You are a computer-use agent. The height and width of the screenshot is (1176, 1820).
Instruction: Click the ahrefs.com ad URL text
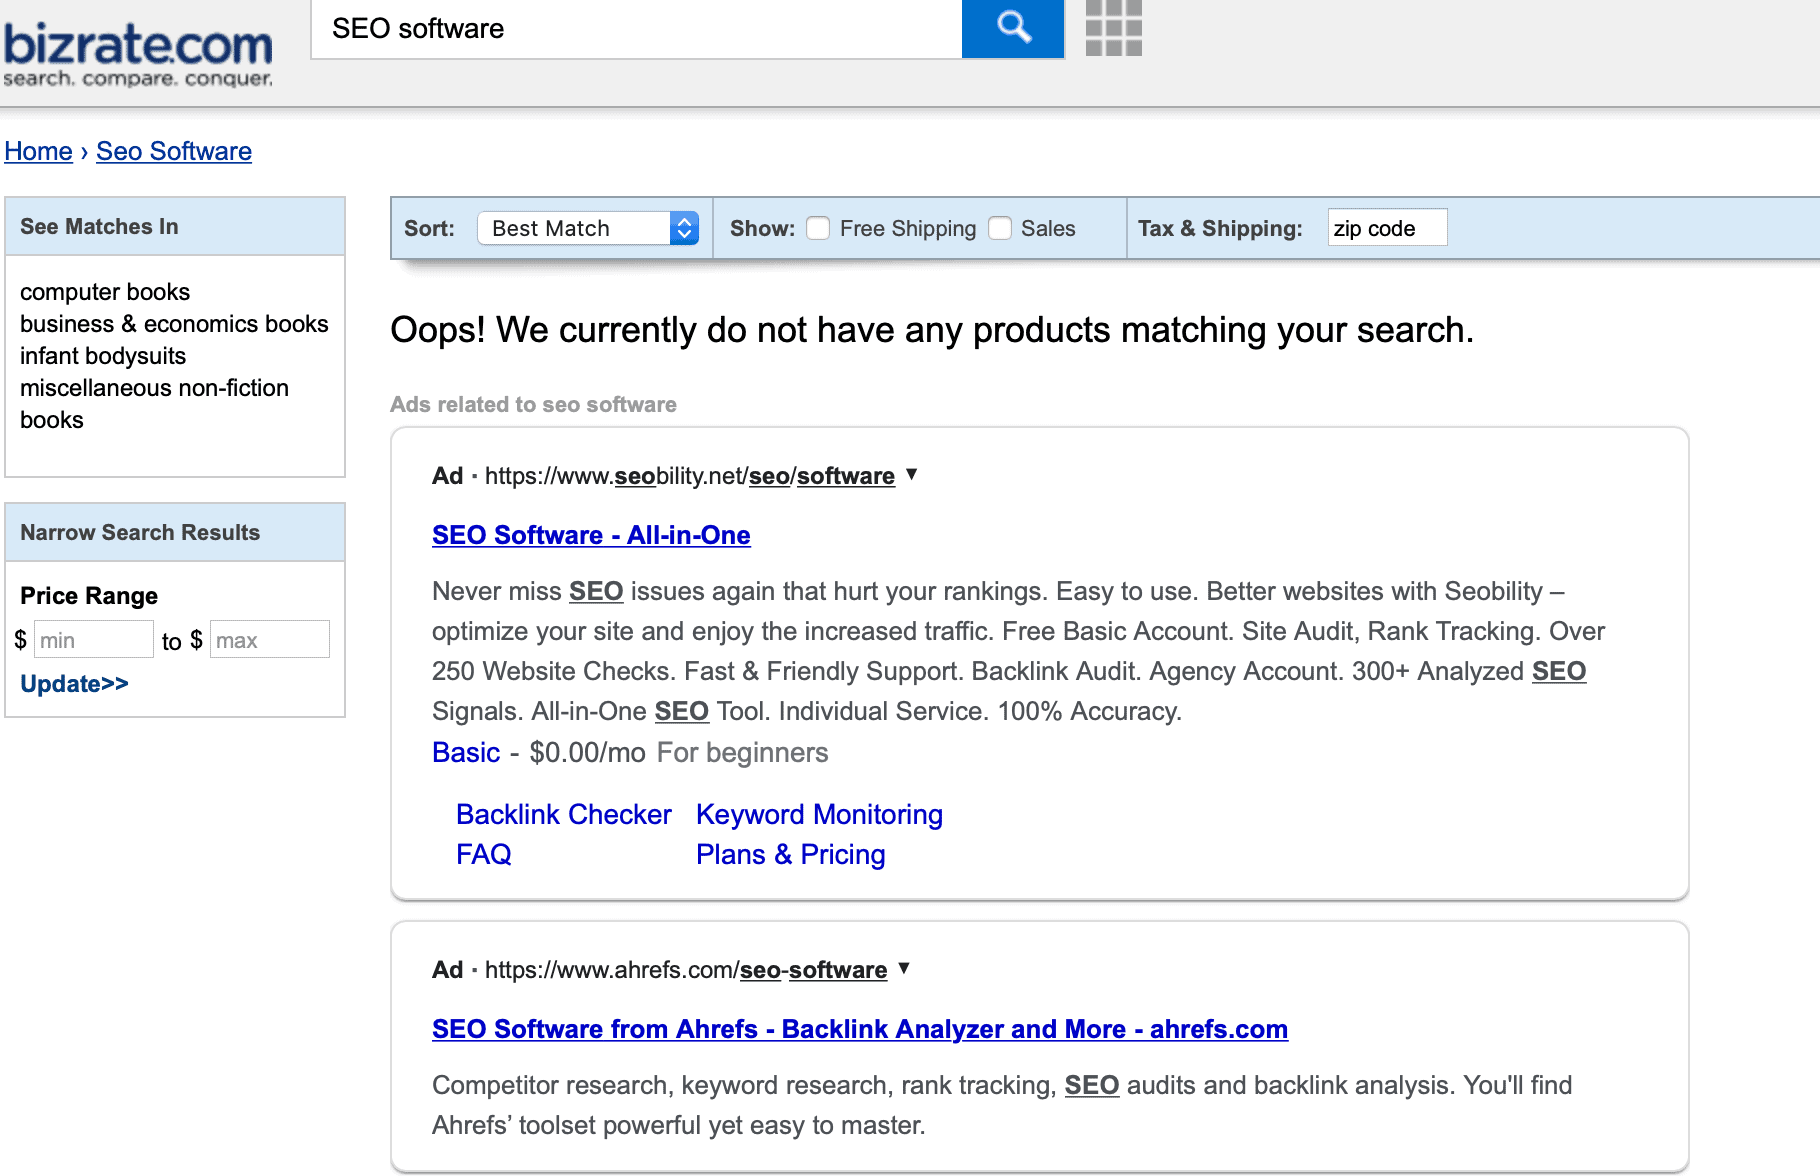[x=686, y=970]
